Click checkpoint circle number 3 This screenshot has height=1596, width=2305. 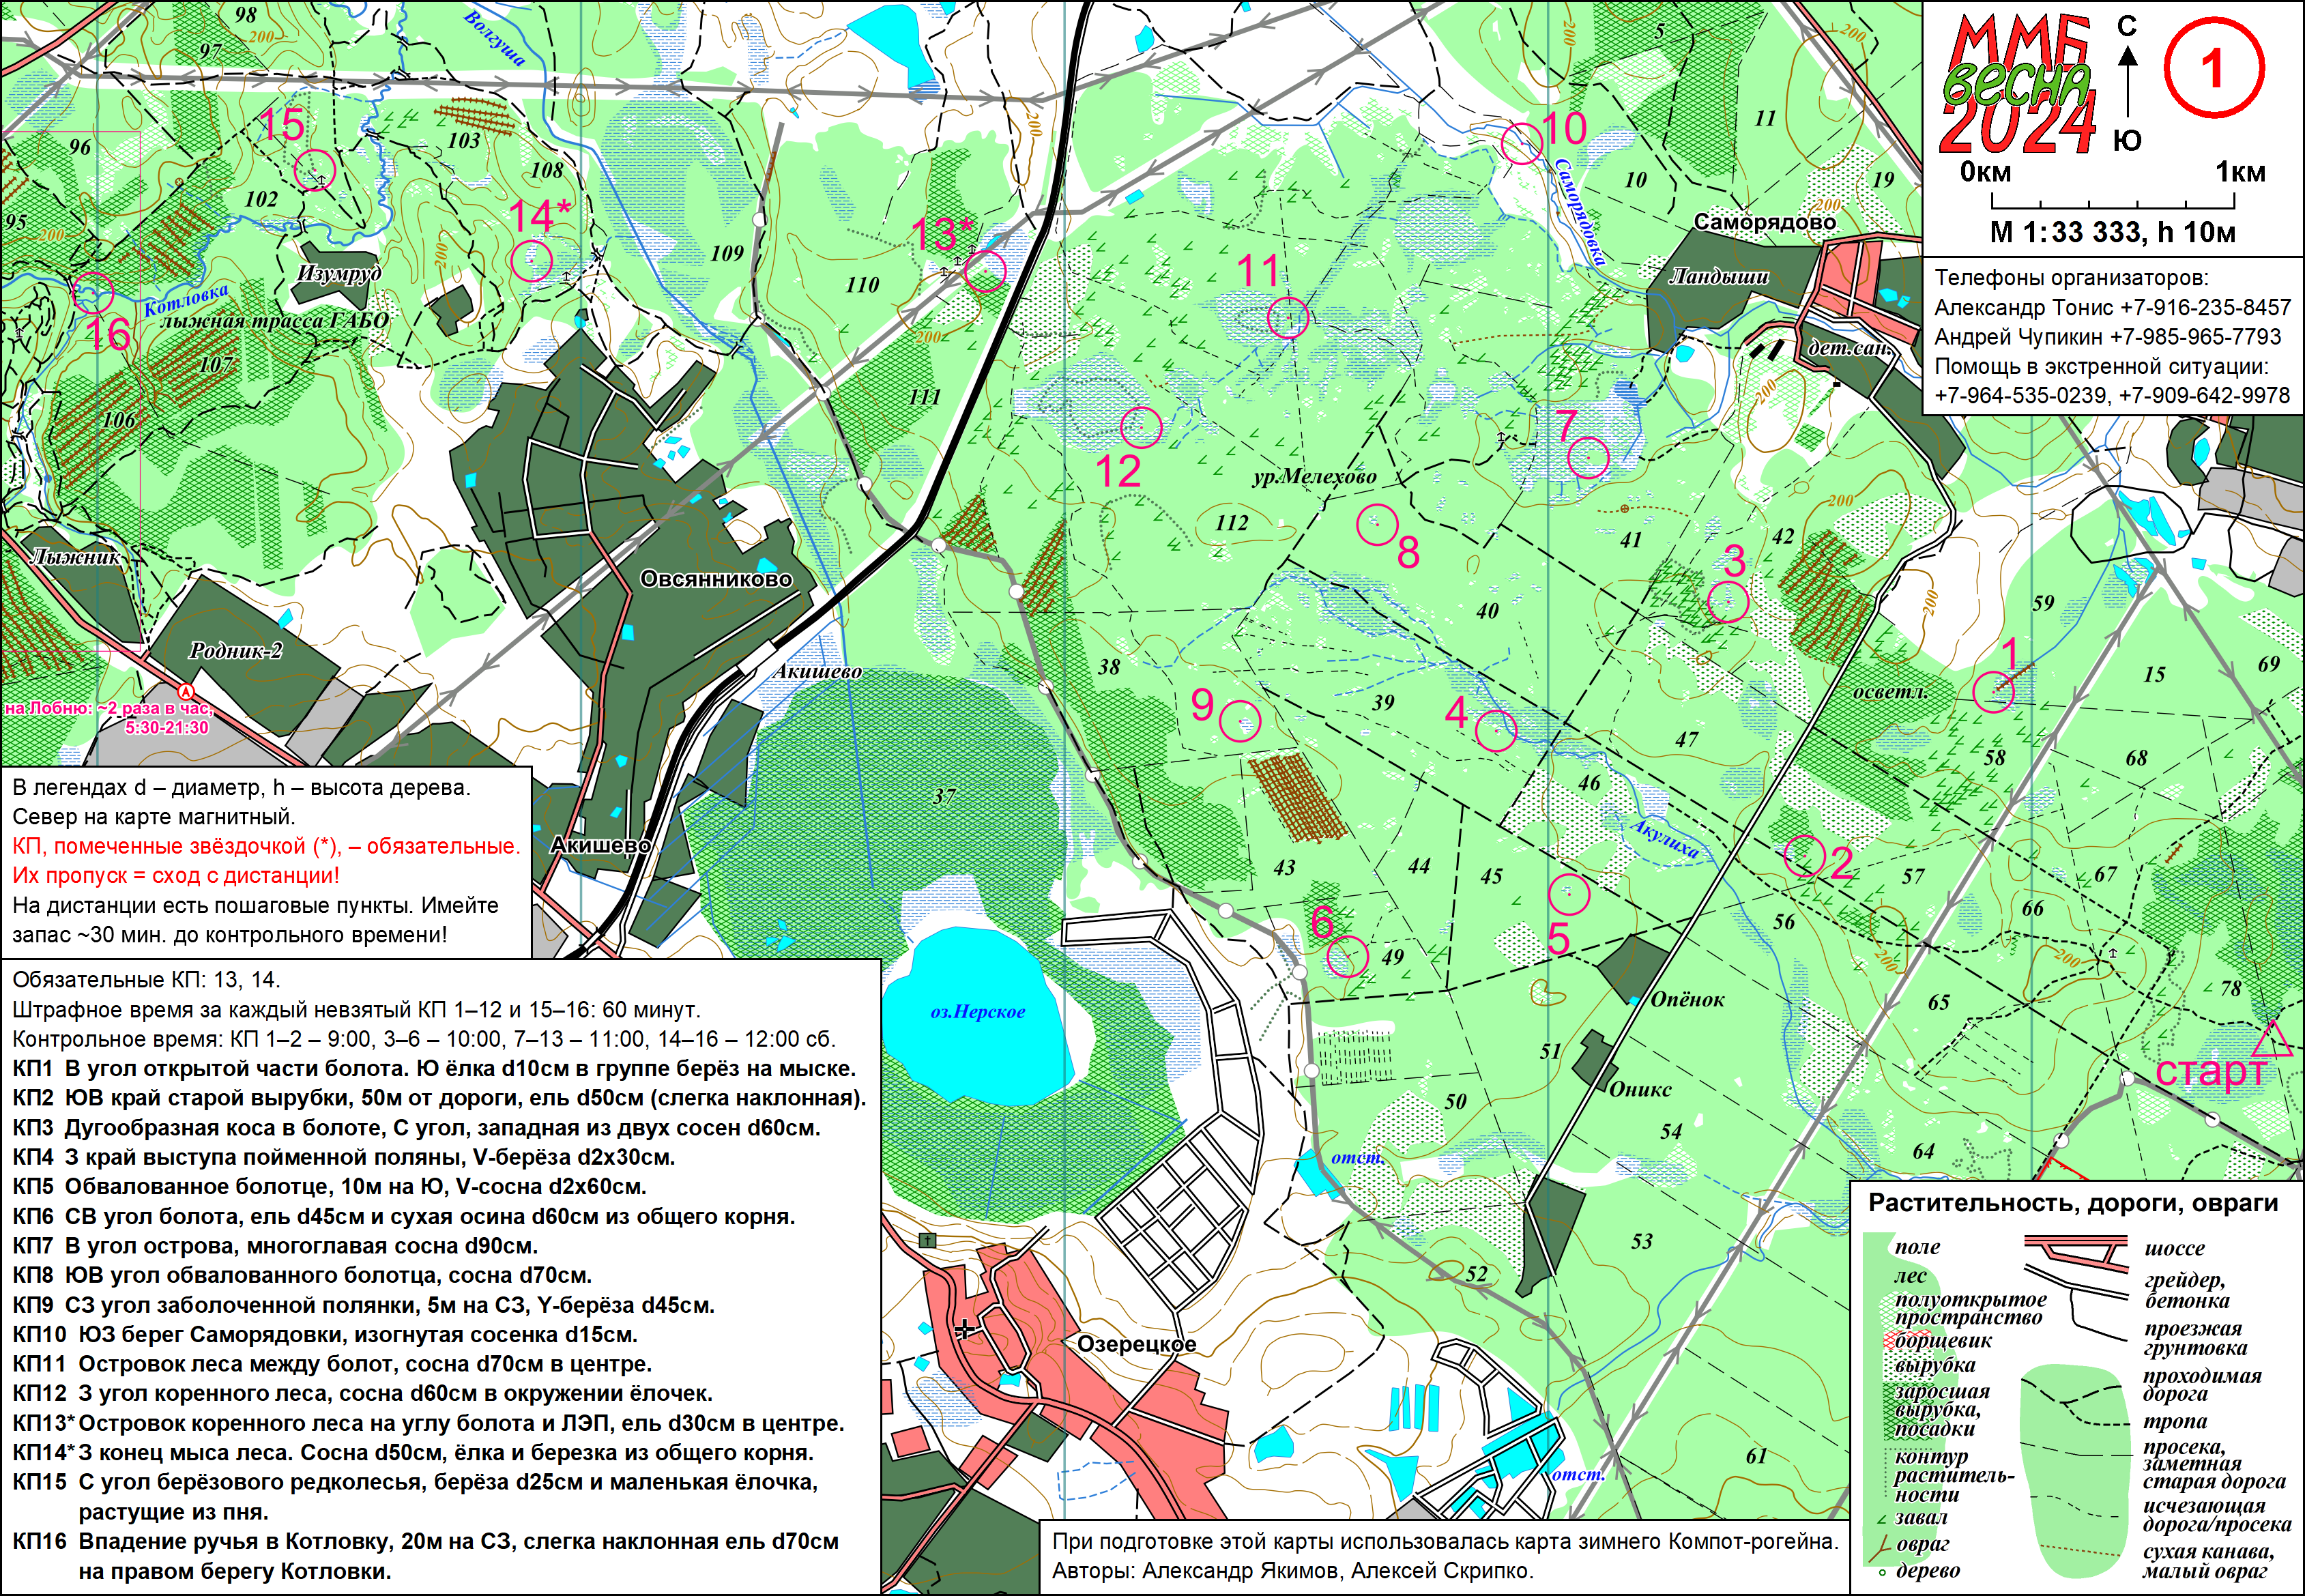(1728, 603)
